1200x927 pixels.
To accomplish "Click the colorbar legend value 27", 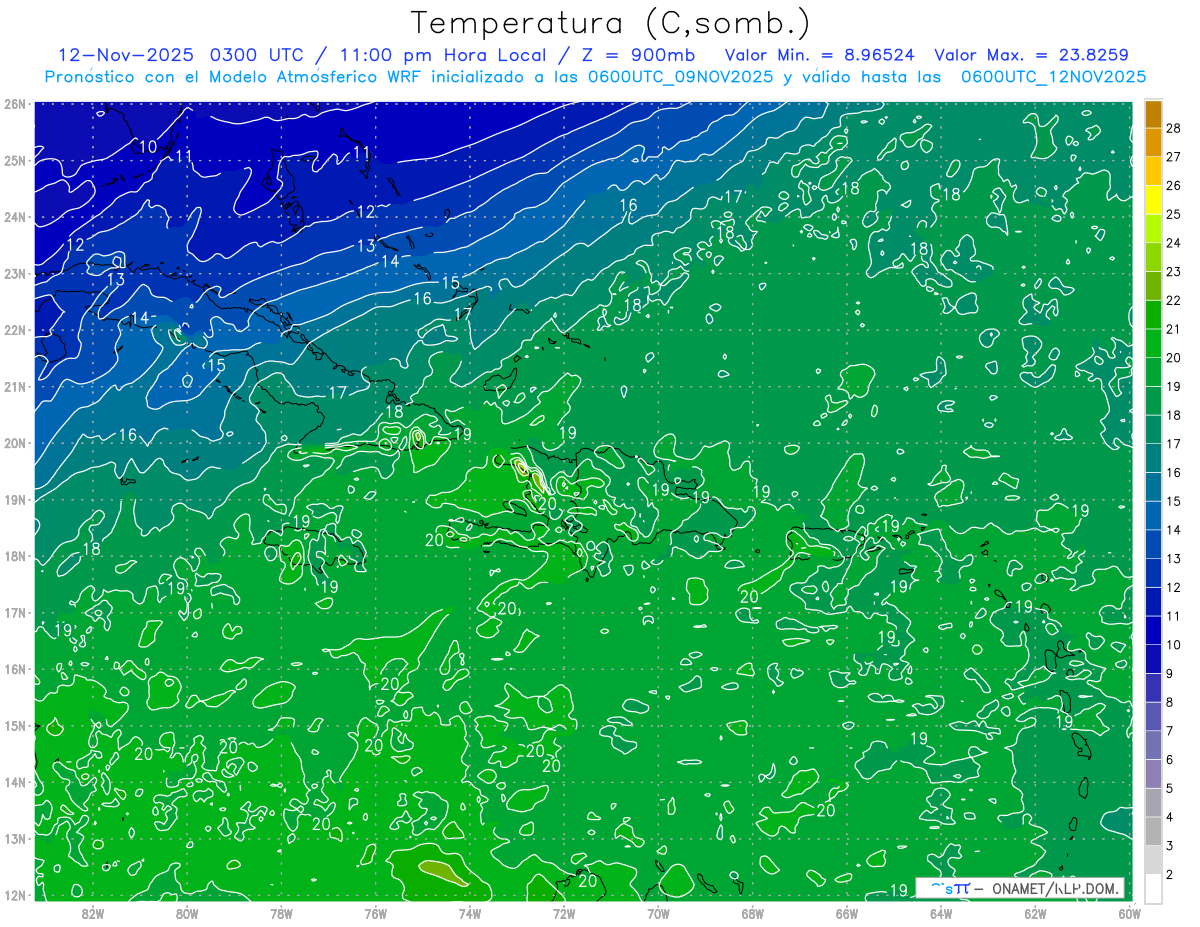I will tap(1172, 157).
